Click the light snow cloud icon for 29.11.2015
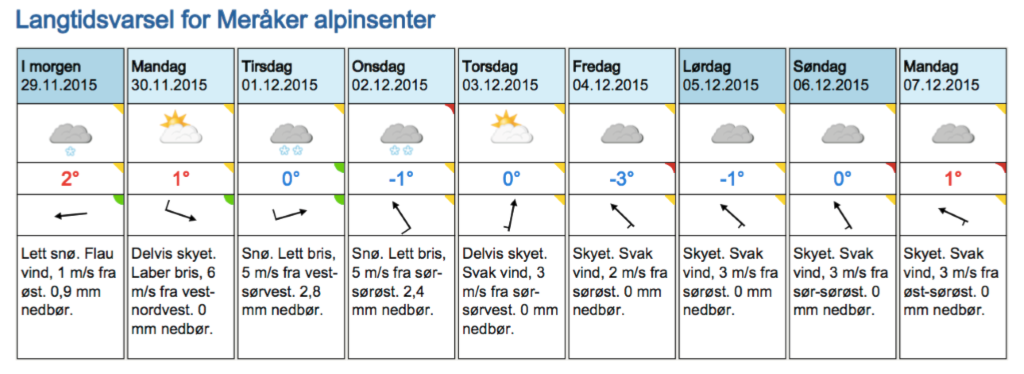The height and width of the screenshot is (374, 1024). [x=71, y=138]
